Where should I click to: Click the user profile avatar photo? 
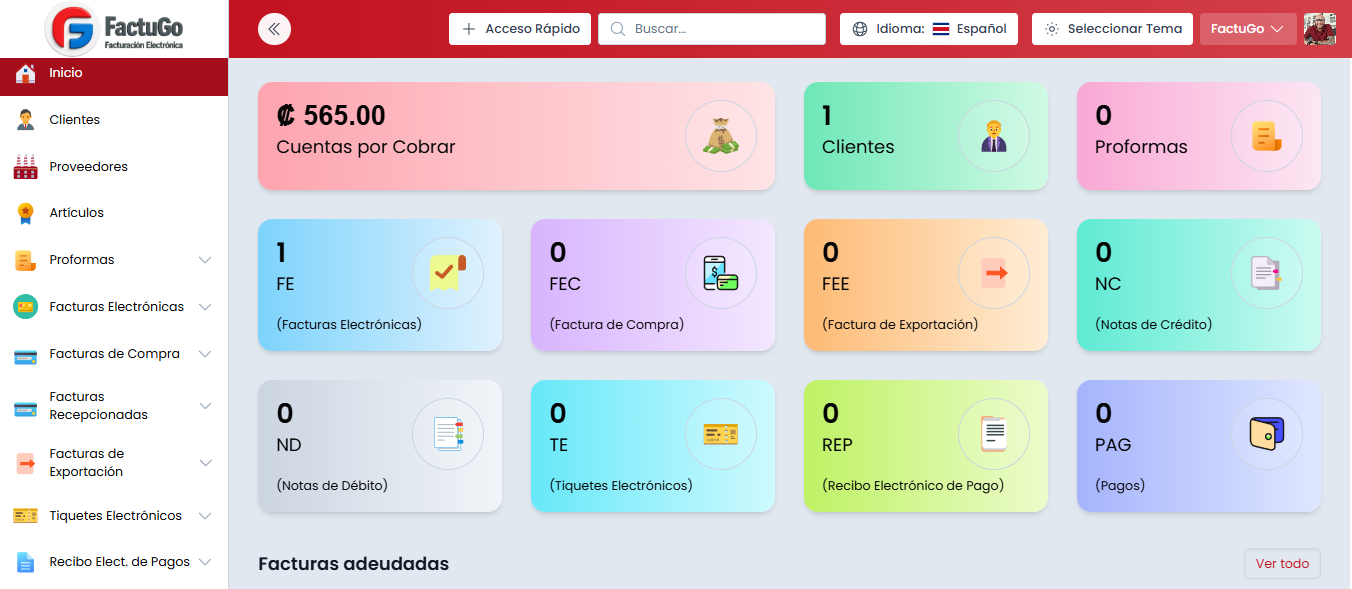(1320, 29)
